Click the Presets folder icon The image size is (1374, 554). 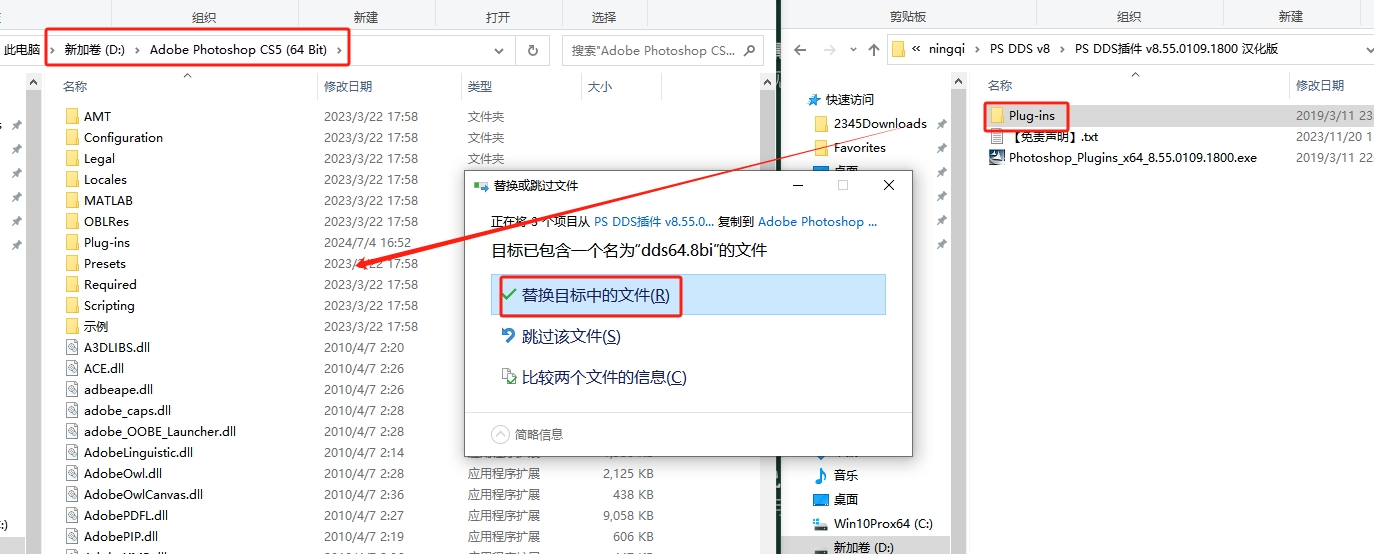(72, 264)
